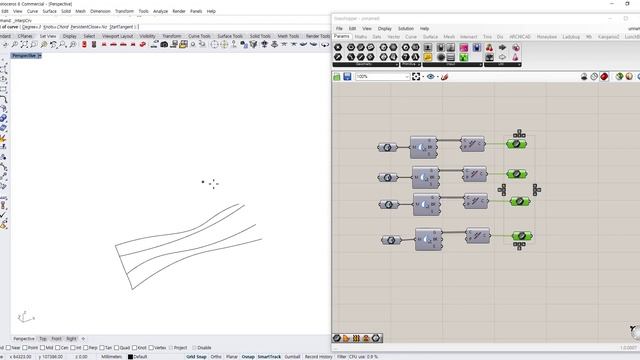The image size is (640, 360).
Task: Click the camera capture icon in Rhino toolbar
Action: (x=164, y=44)
